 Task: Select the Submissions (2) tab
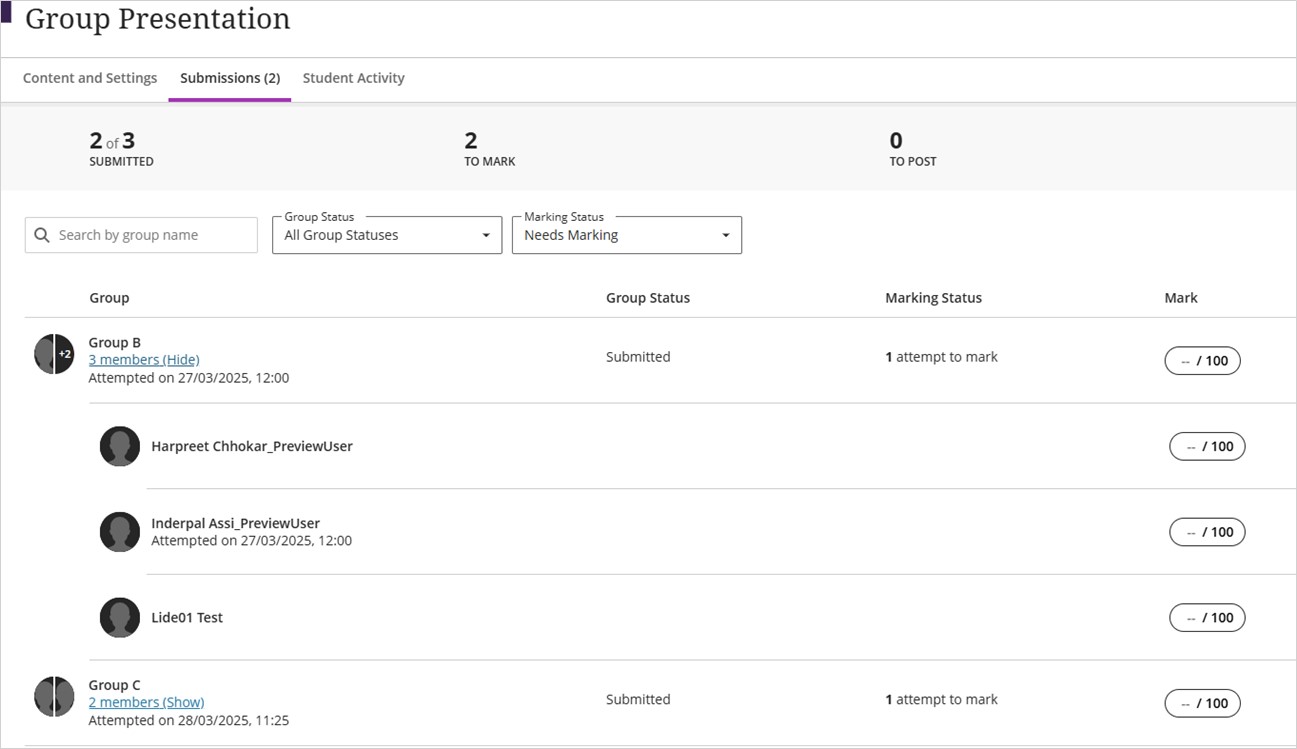tap(230, 78)
